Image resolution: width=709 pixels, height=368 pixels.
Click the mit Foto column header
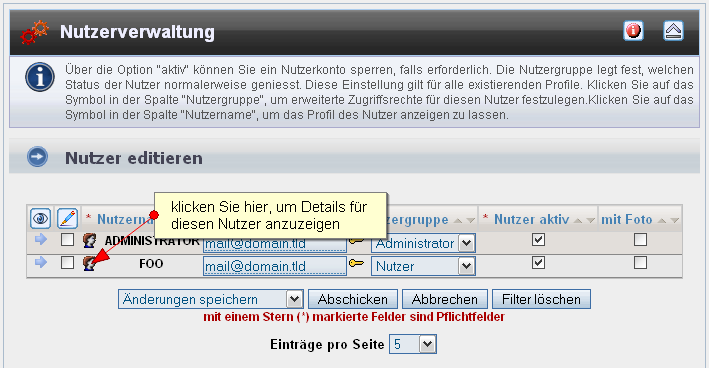(627, 220)
